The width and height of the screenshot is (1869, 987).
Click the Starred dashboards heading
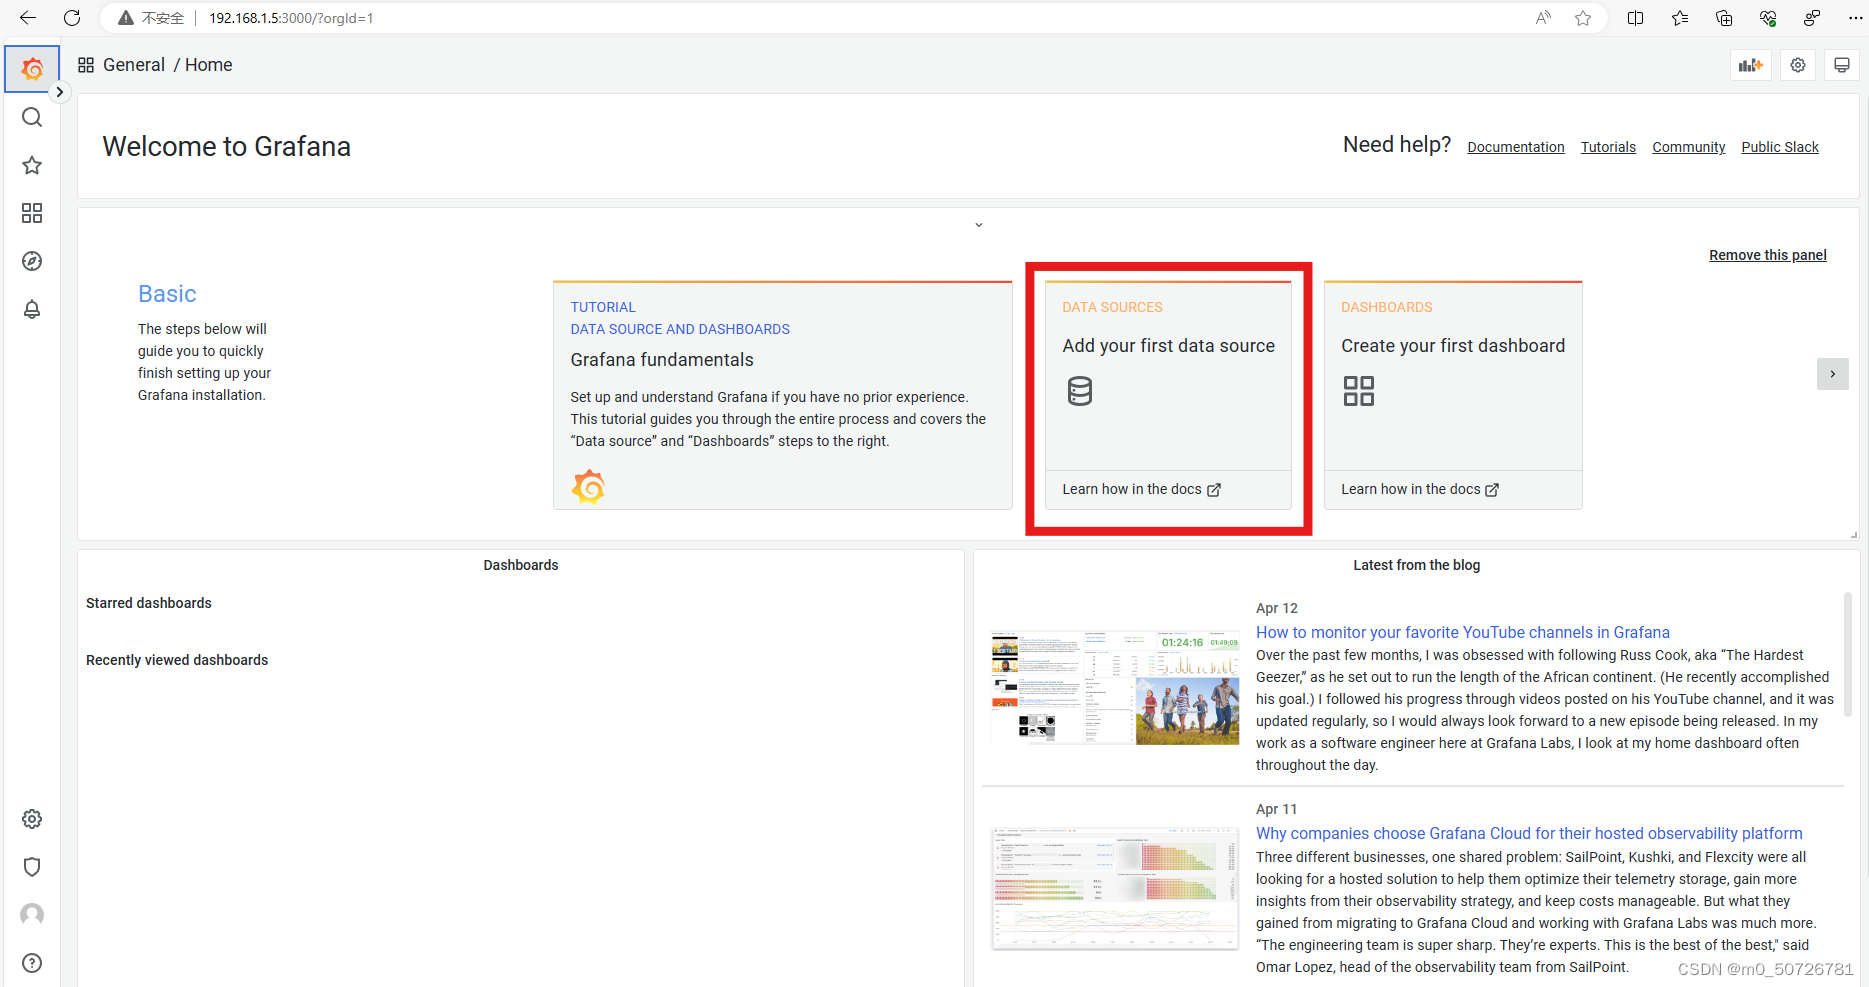pos(149,603)
